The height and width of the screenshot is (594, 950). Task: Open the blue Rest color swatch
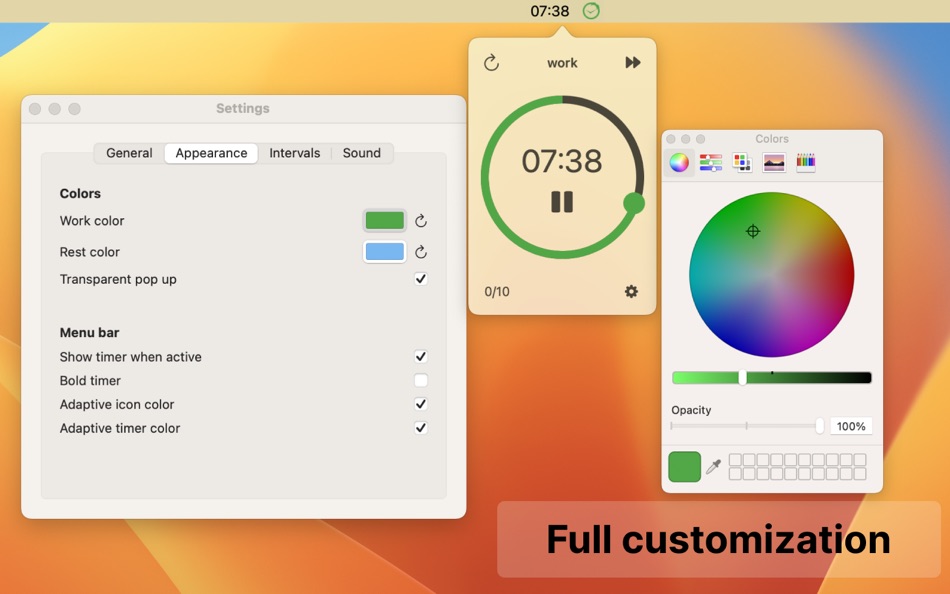coord(385,252)
